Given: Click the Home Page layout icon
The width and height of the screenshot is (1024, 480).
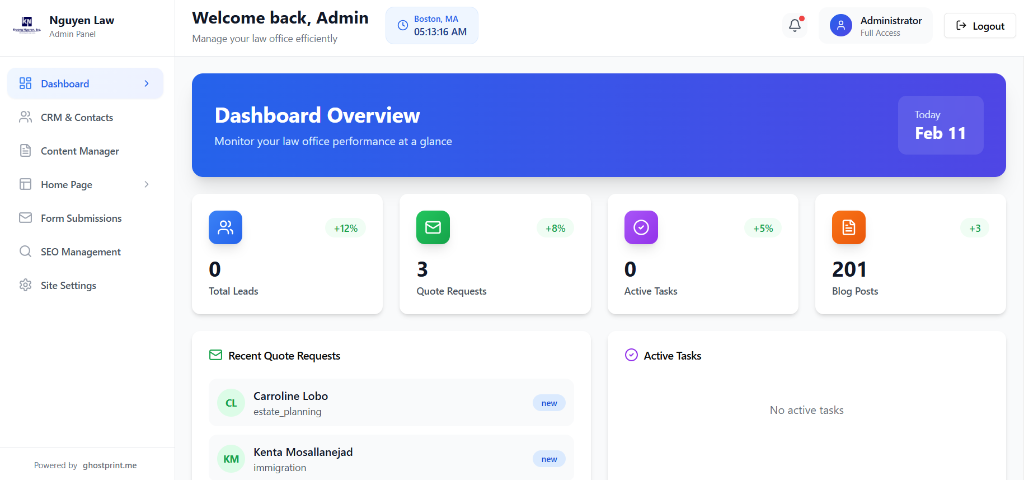Looking at the screenshot, I should (x=25, y=185).
